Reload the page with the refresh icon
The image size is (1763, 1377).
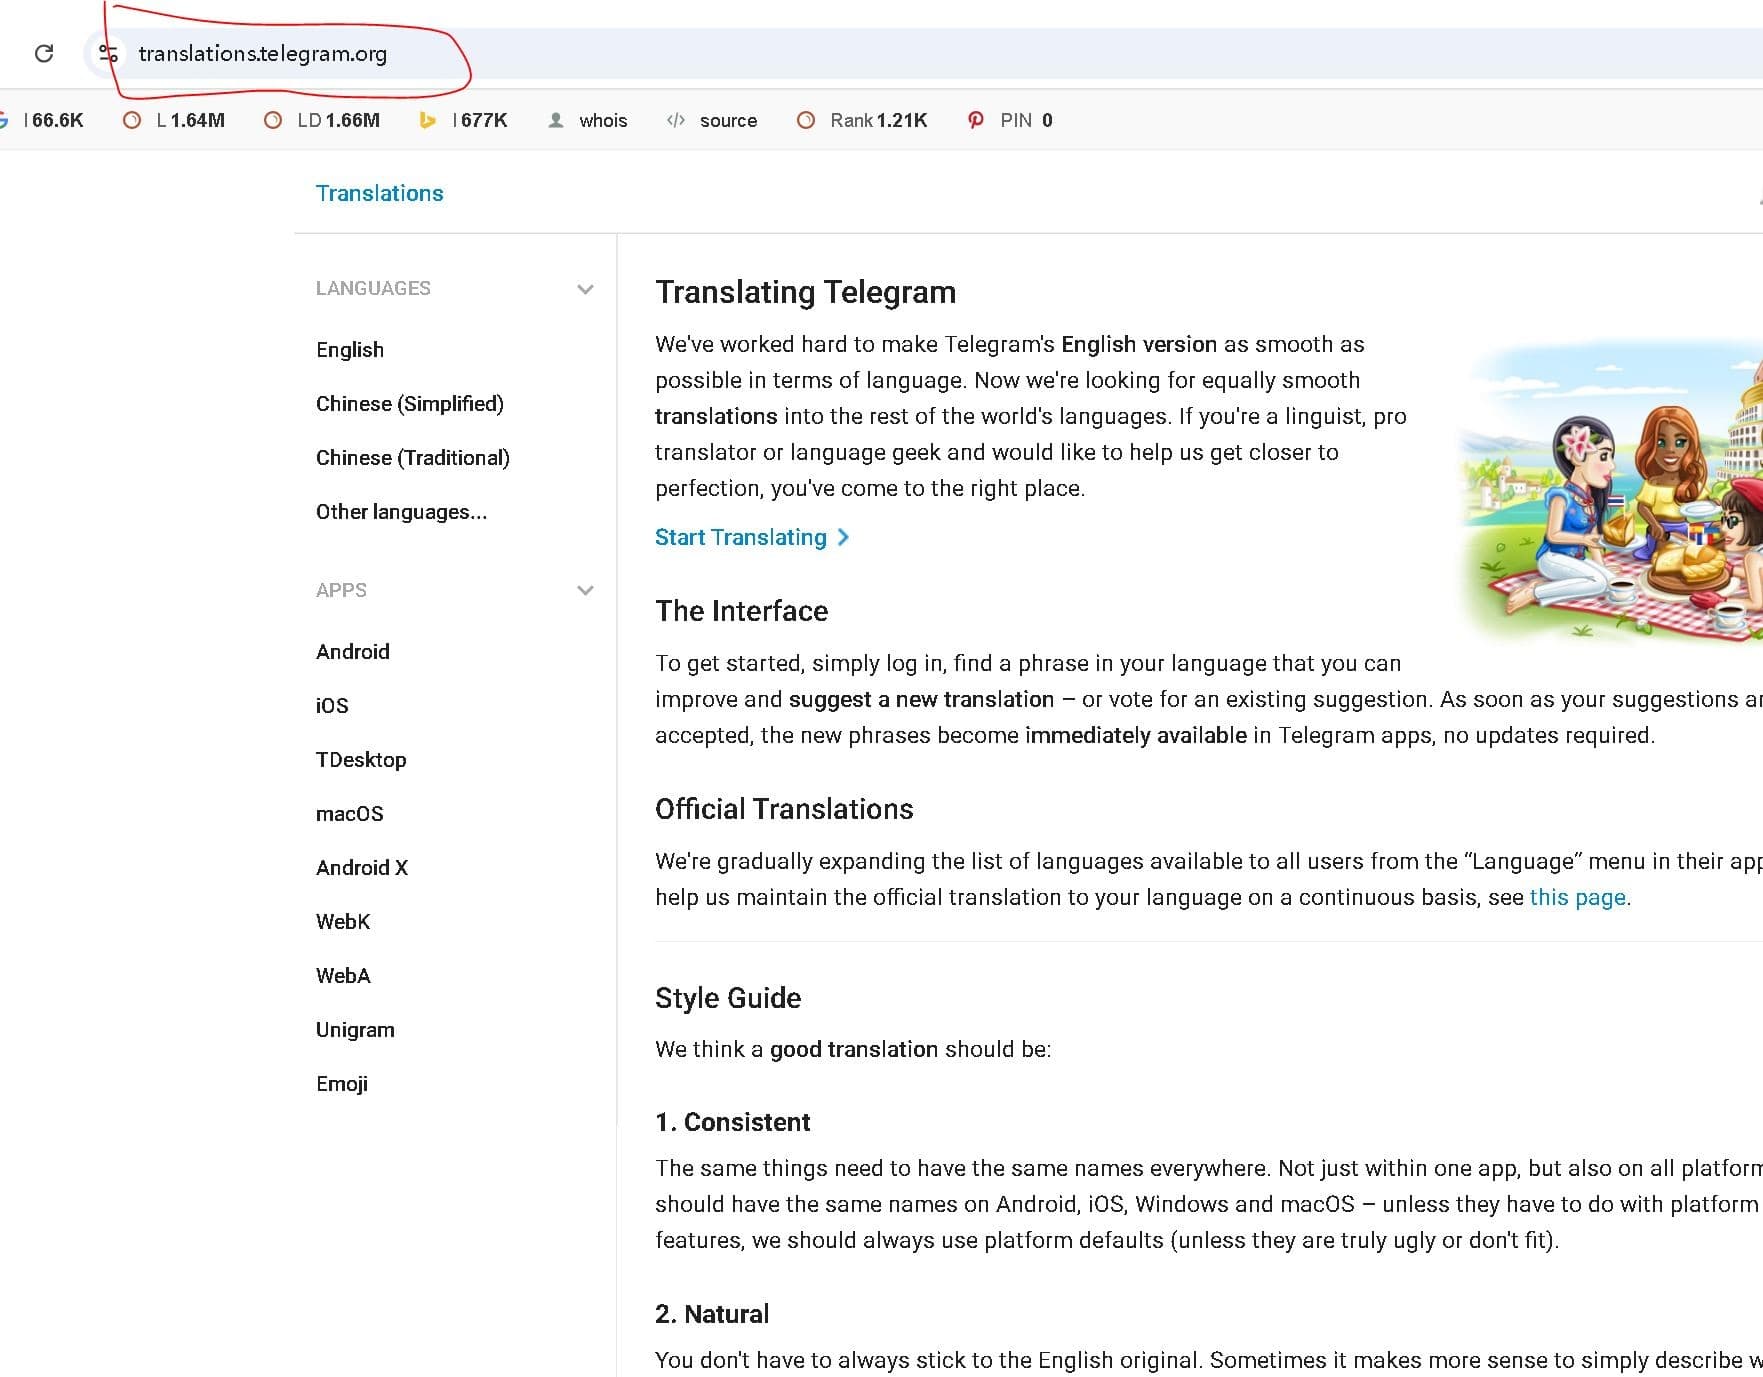[44, 53]
